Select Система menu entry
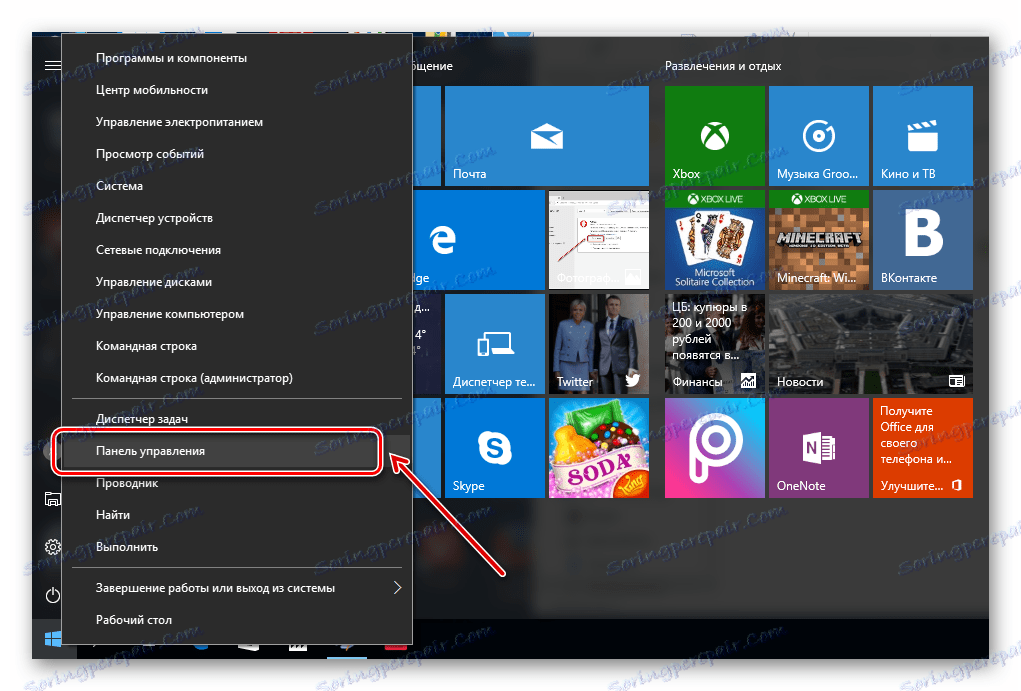1021x691 pixels. 237,186
